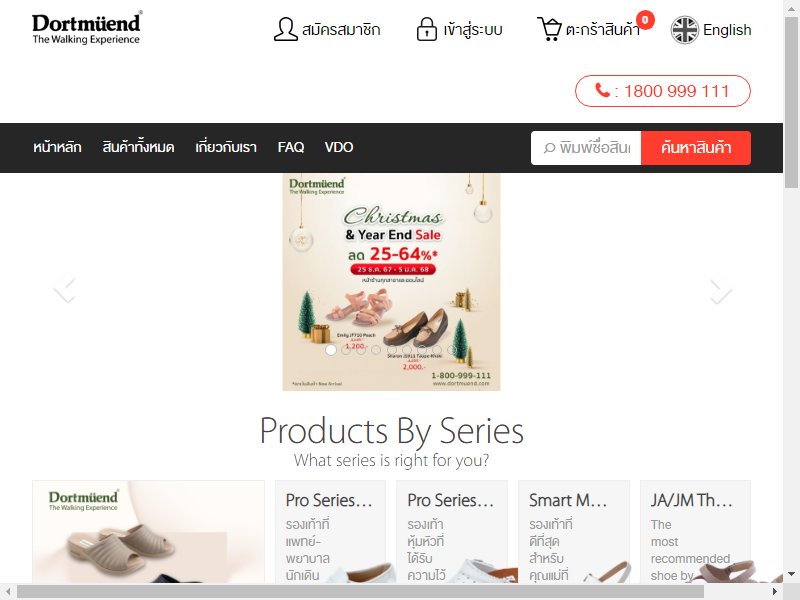Click the red ค้นหาสินค้า search button

696,148
